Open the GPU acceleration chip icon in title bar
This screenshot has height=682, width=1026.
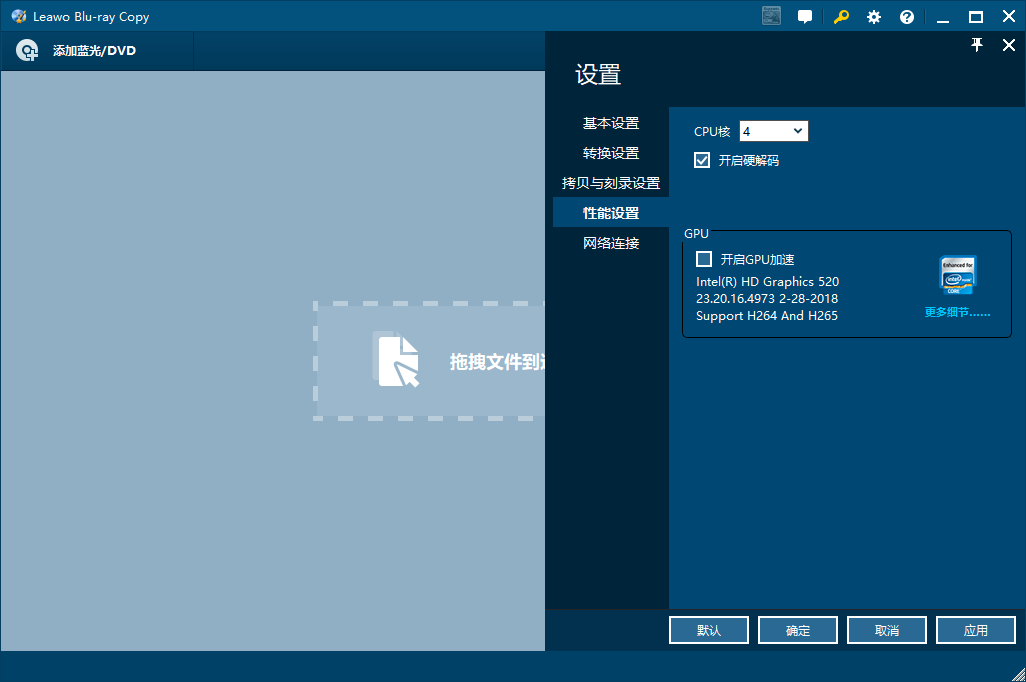(771, 16)
